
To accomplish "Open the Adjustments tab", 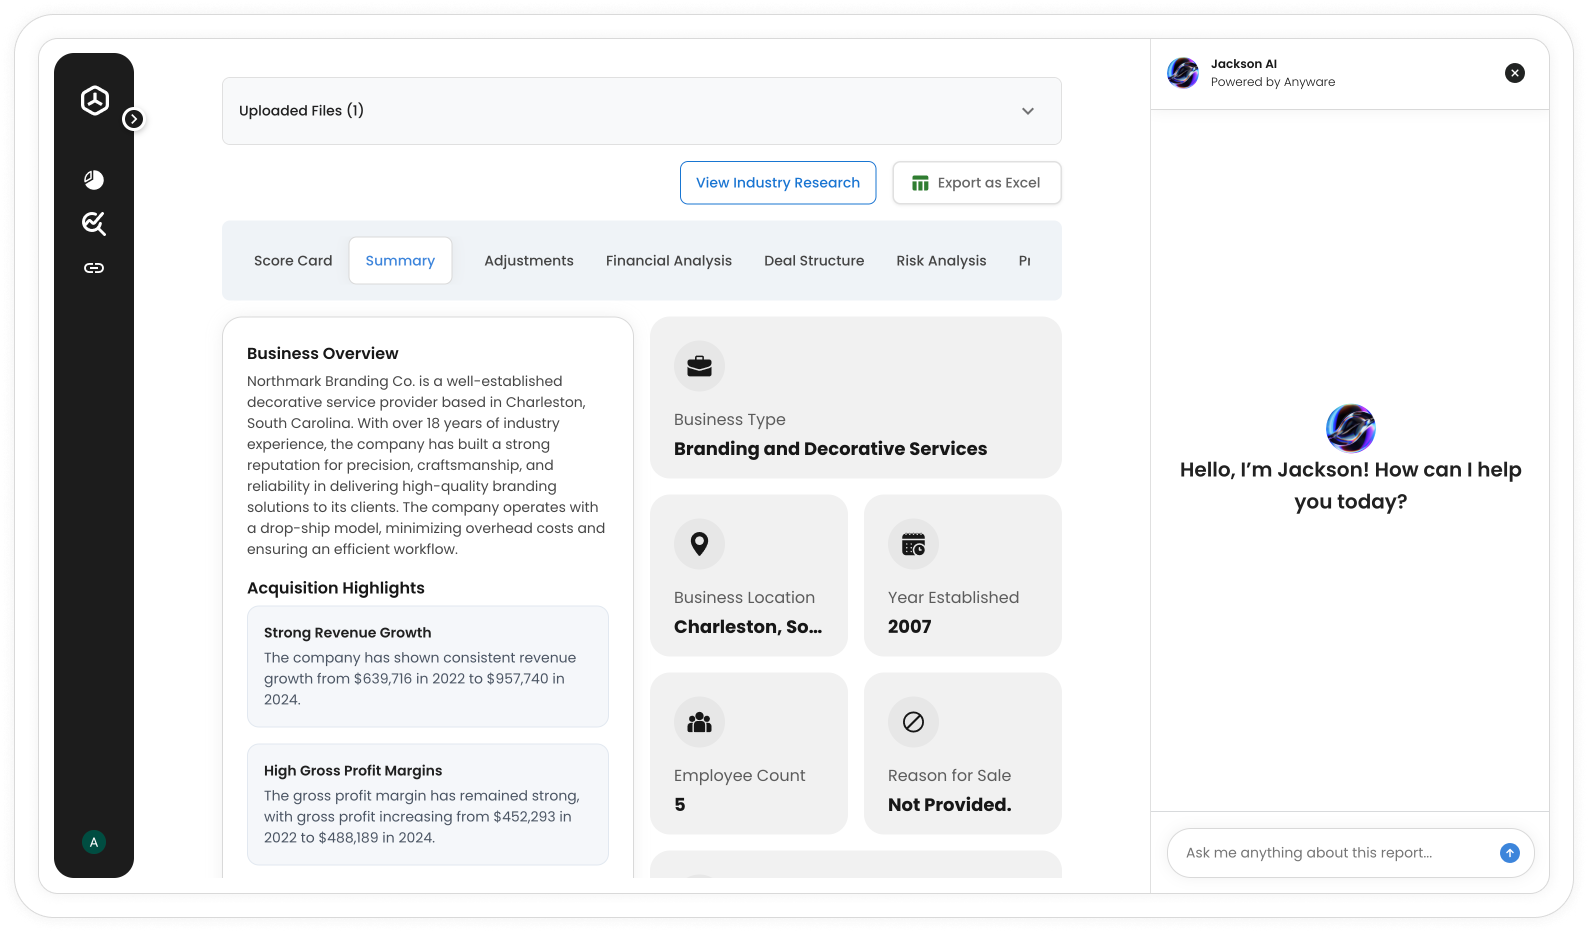I will [529, 261].
